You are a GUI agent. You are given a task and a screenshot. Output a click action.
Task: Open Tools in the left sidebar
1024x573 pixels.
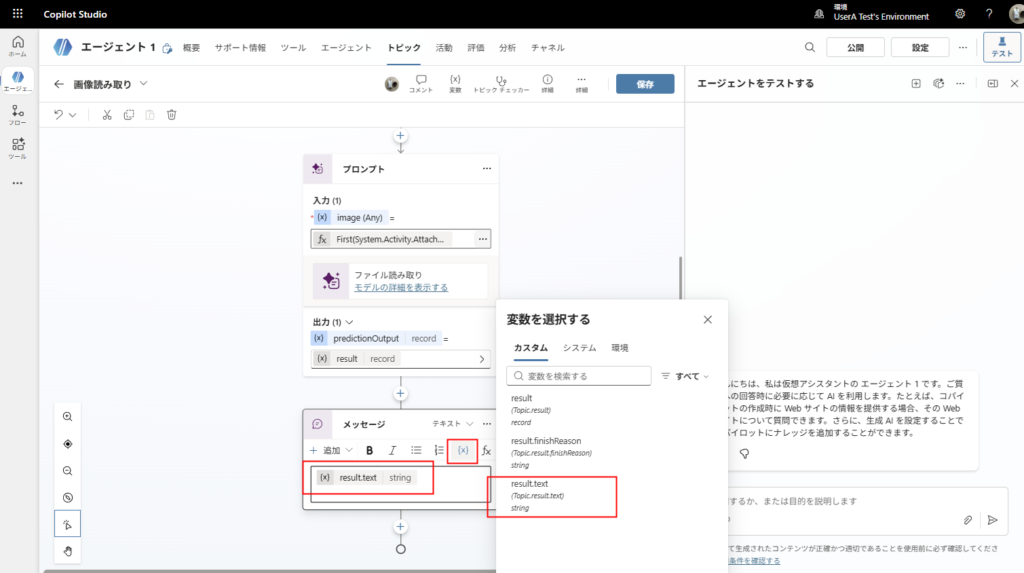pyautogui.click(x=18, y=148)
